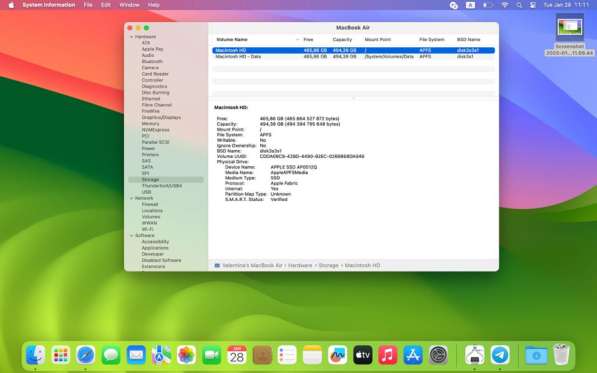The image size is (597, 373).
Task: Open the Mail app in the Dock
Action: (x=136, y=355)
